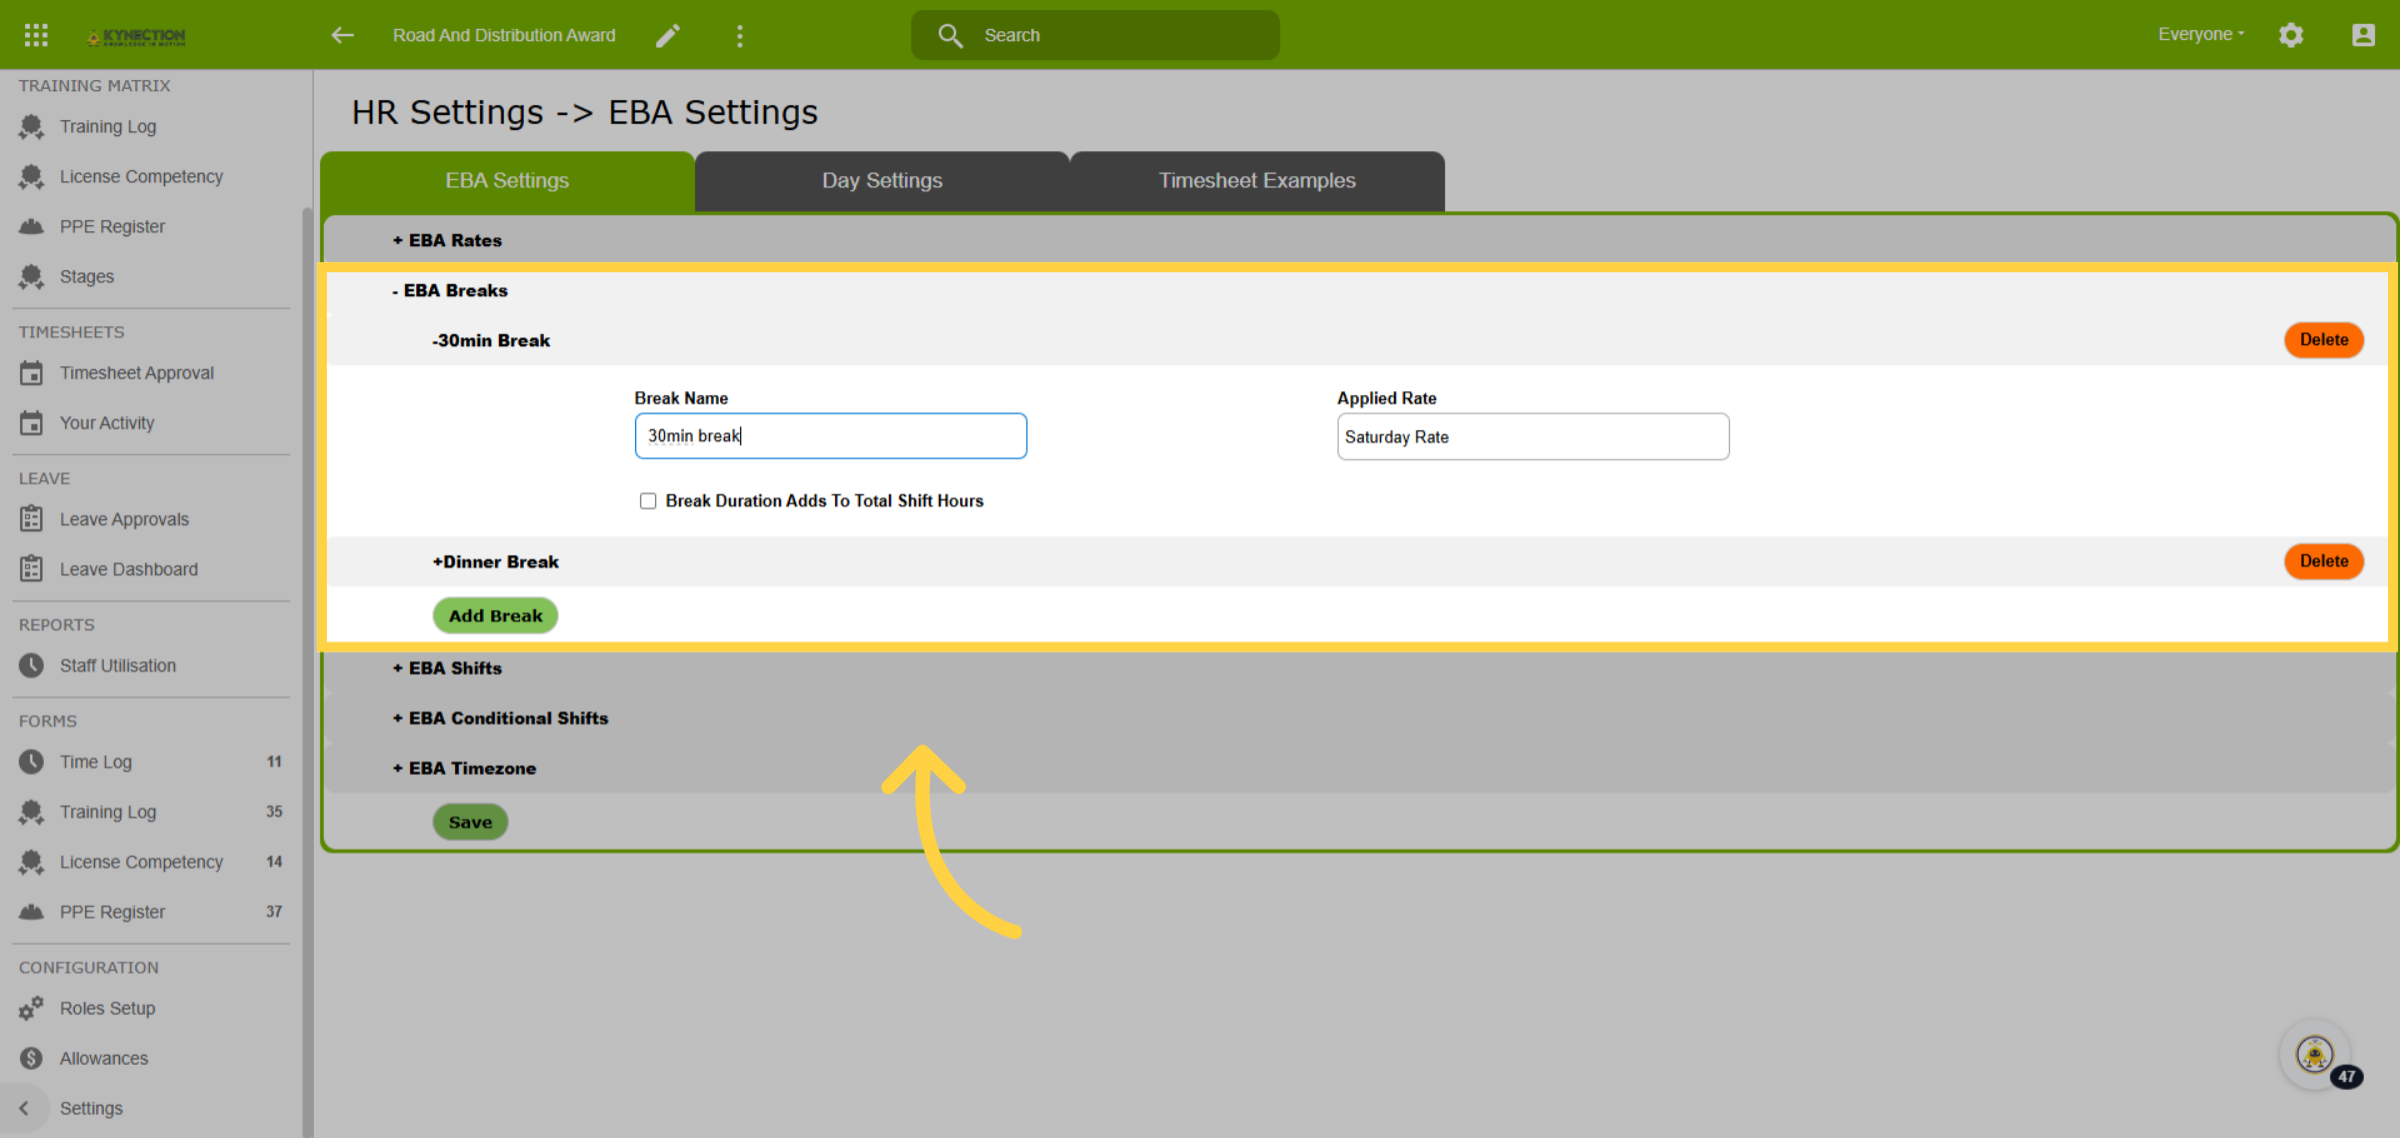This screenshot has width=2400, height=1138.
Task: Click the Save button
Action: pos(470,822)
